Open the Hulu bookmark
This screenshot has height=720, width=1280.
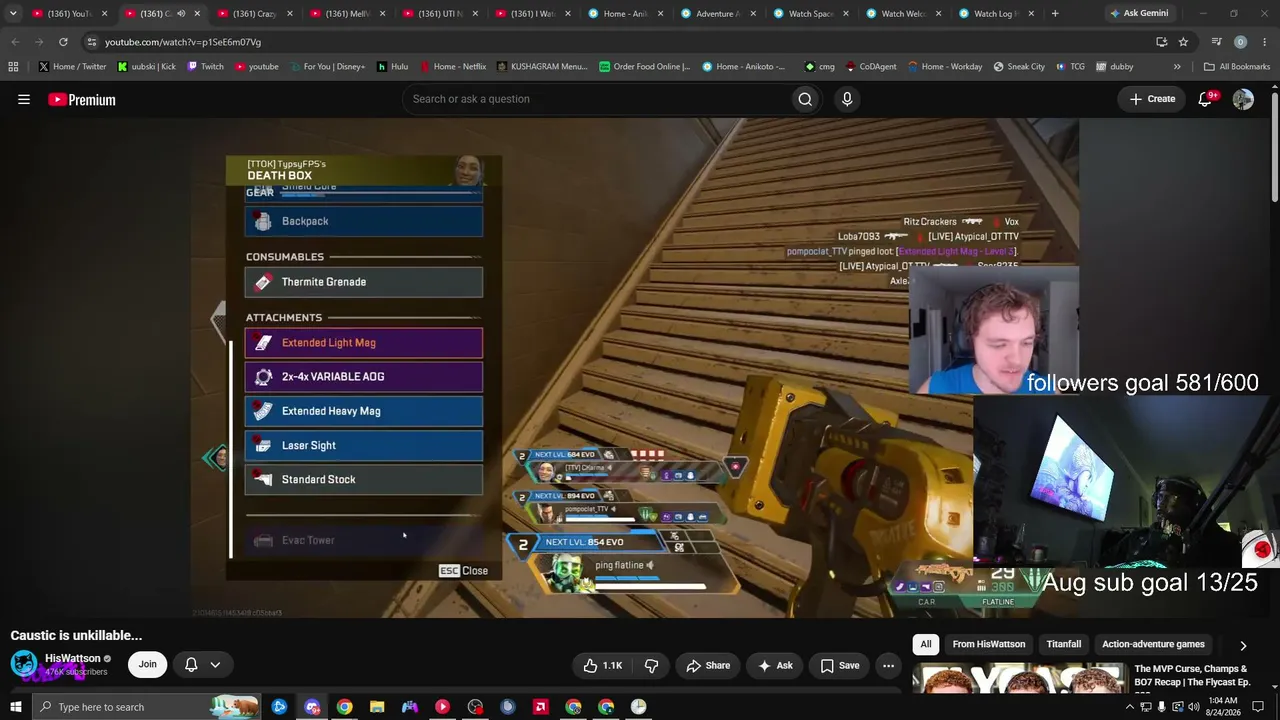393,67
